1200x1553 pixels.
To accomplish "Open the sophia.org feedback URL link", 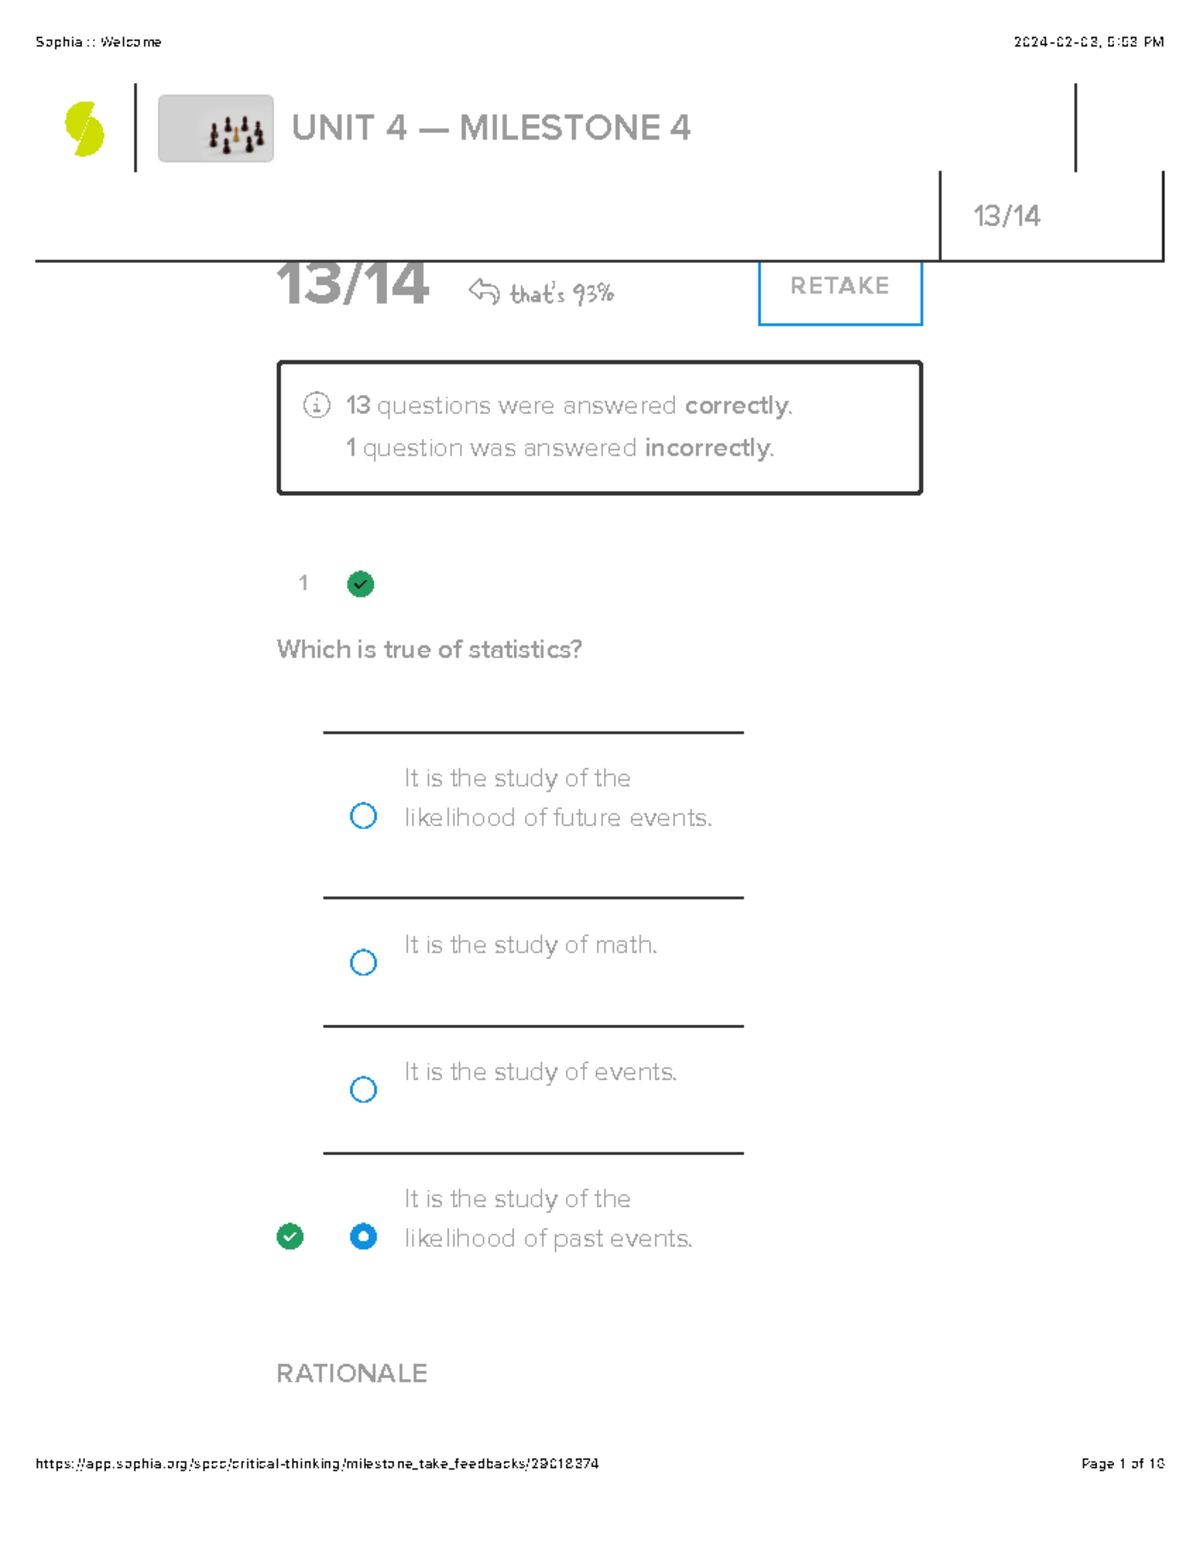I will tap(317, 1463).
